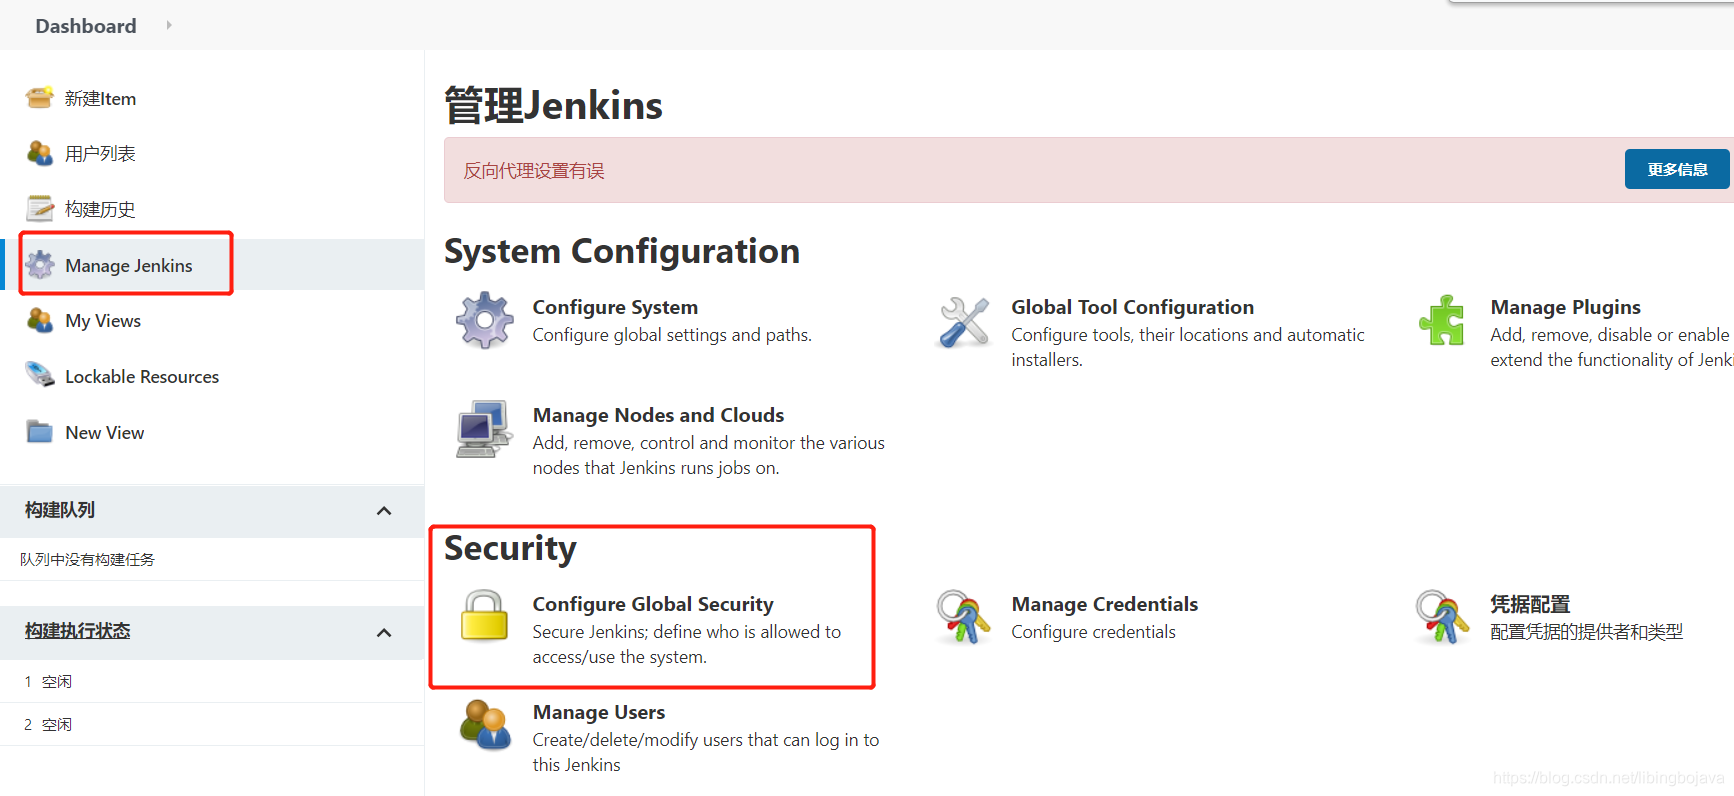The image size is (1734, 796).
Task: Open the Dashboard breadcrumb arrow menu
Action: [169, 25]
